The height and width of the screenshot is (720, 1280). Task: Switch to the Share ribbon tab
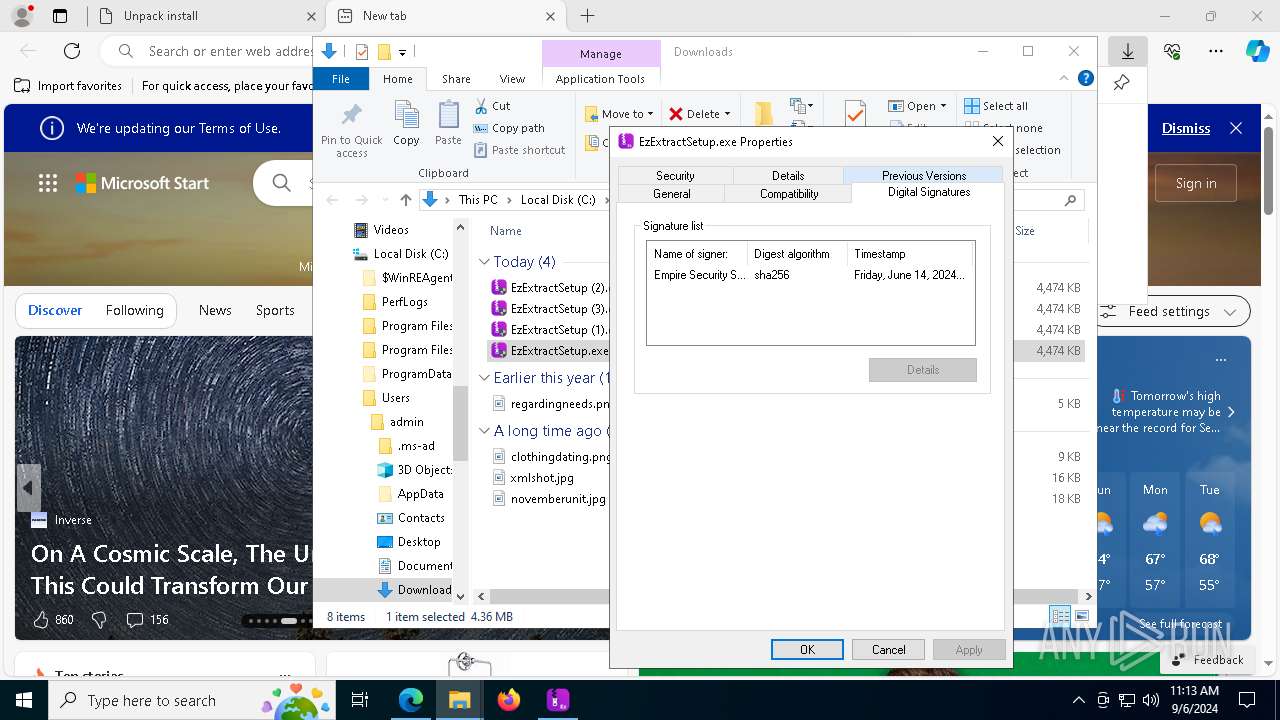click(456, 79)
